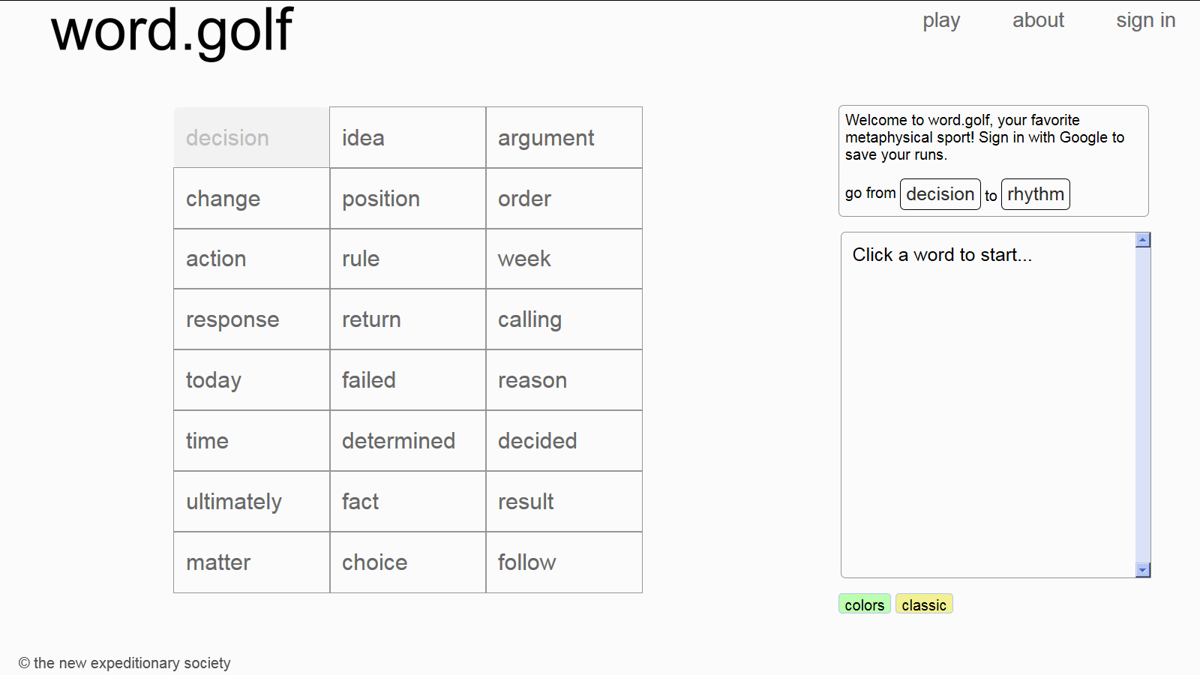Switch to "classic" mode
Image resolution: width=1200 pixels, height=675 pixels.
[x=923, y=603]
